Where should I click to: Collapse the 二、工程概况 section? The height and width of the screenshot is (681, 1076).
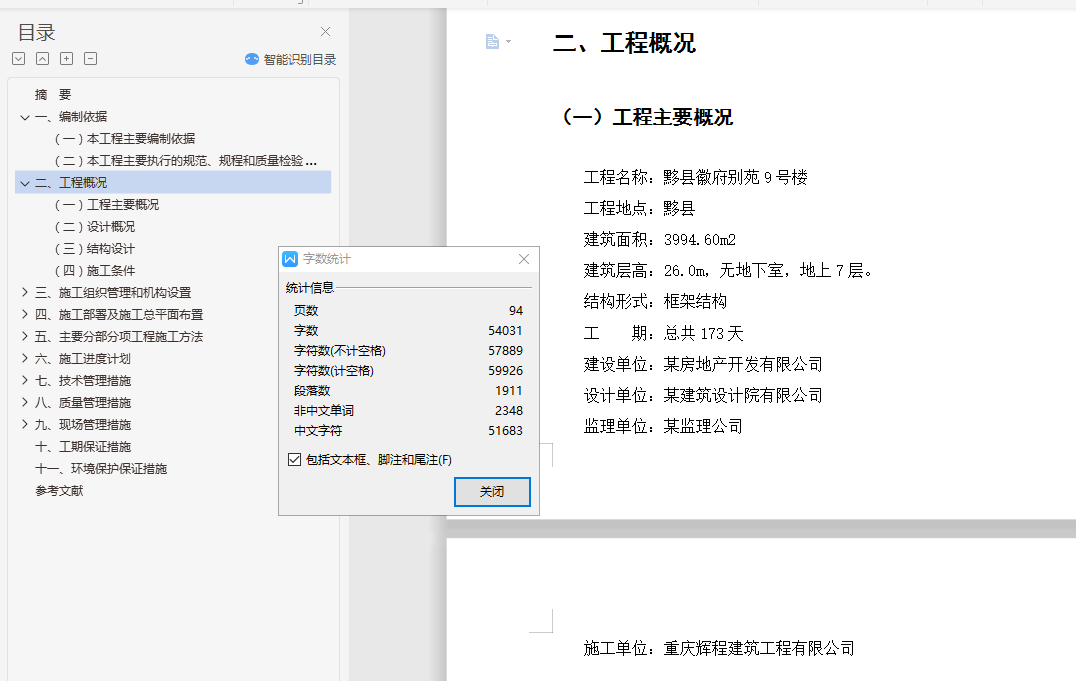[x=25, y=183]
